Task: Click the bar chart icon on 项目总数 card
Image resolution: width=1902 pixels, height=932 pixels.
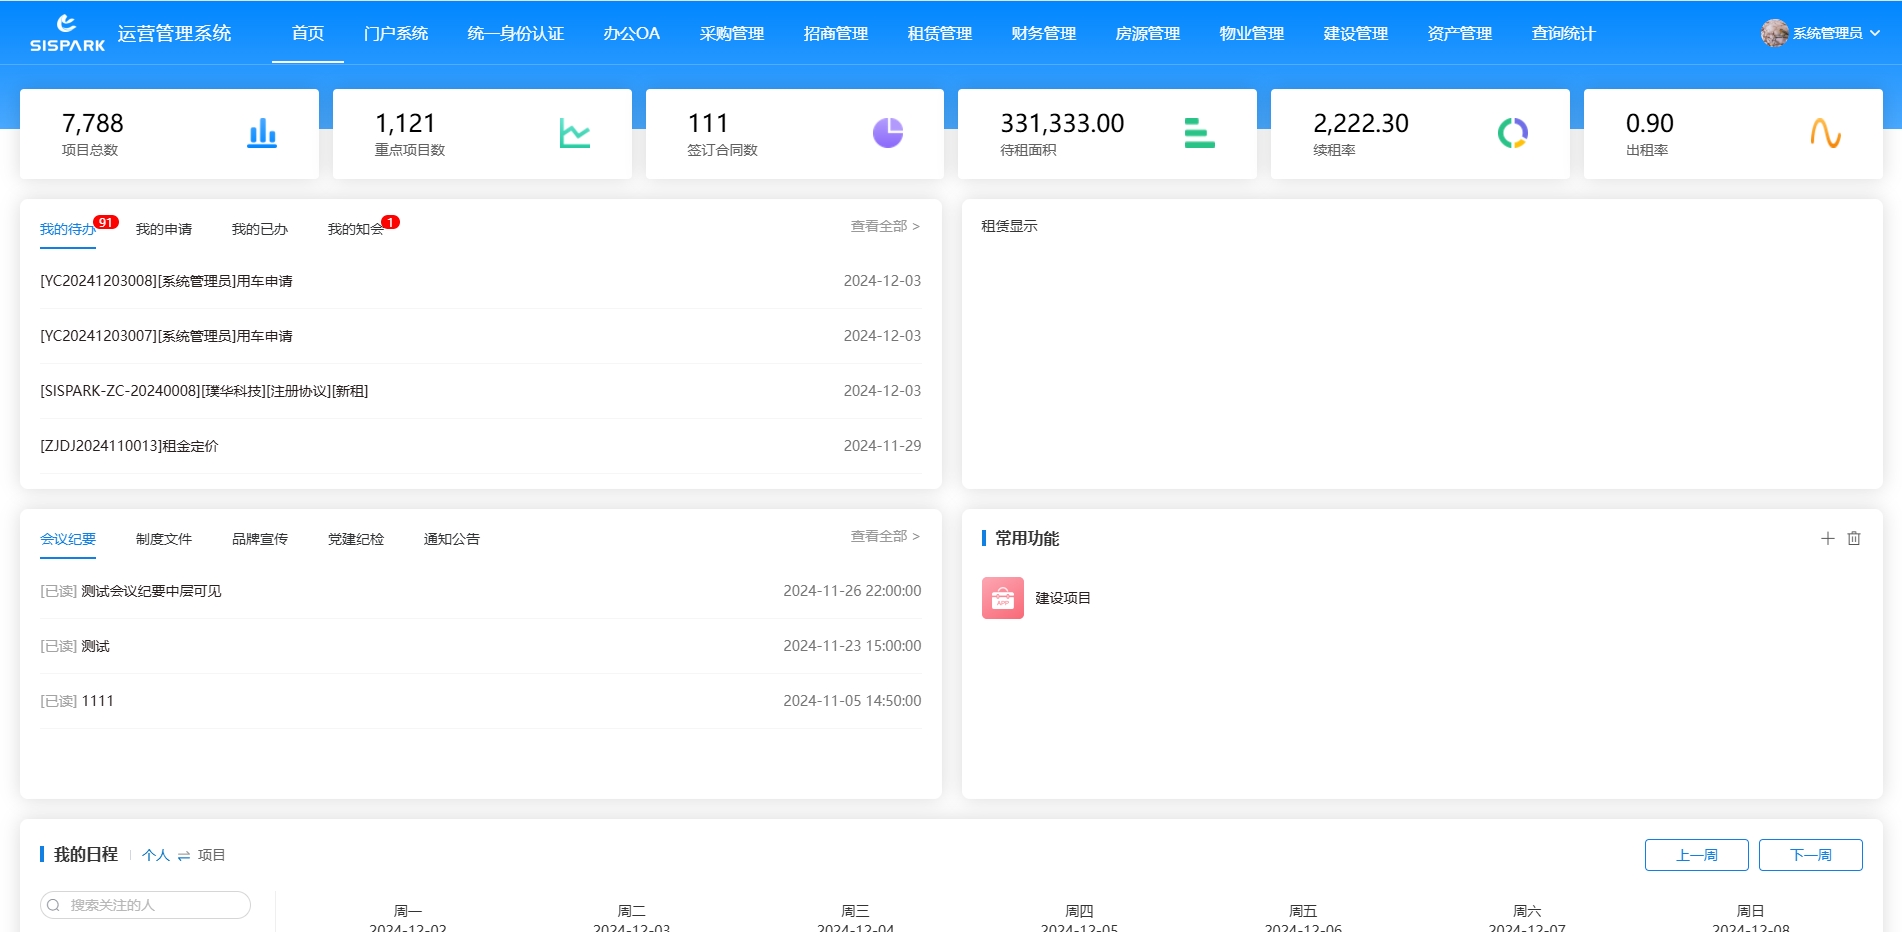Action: pos(262,133)
